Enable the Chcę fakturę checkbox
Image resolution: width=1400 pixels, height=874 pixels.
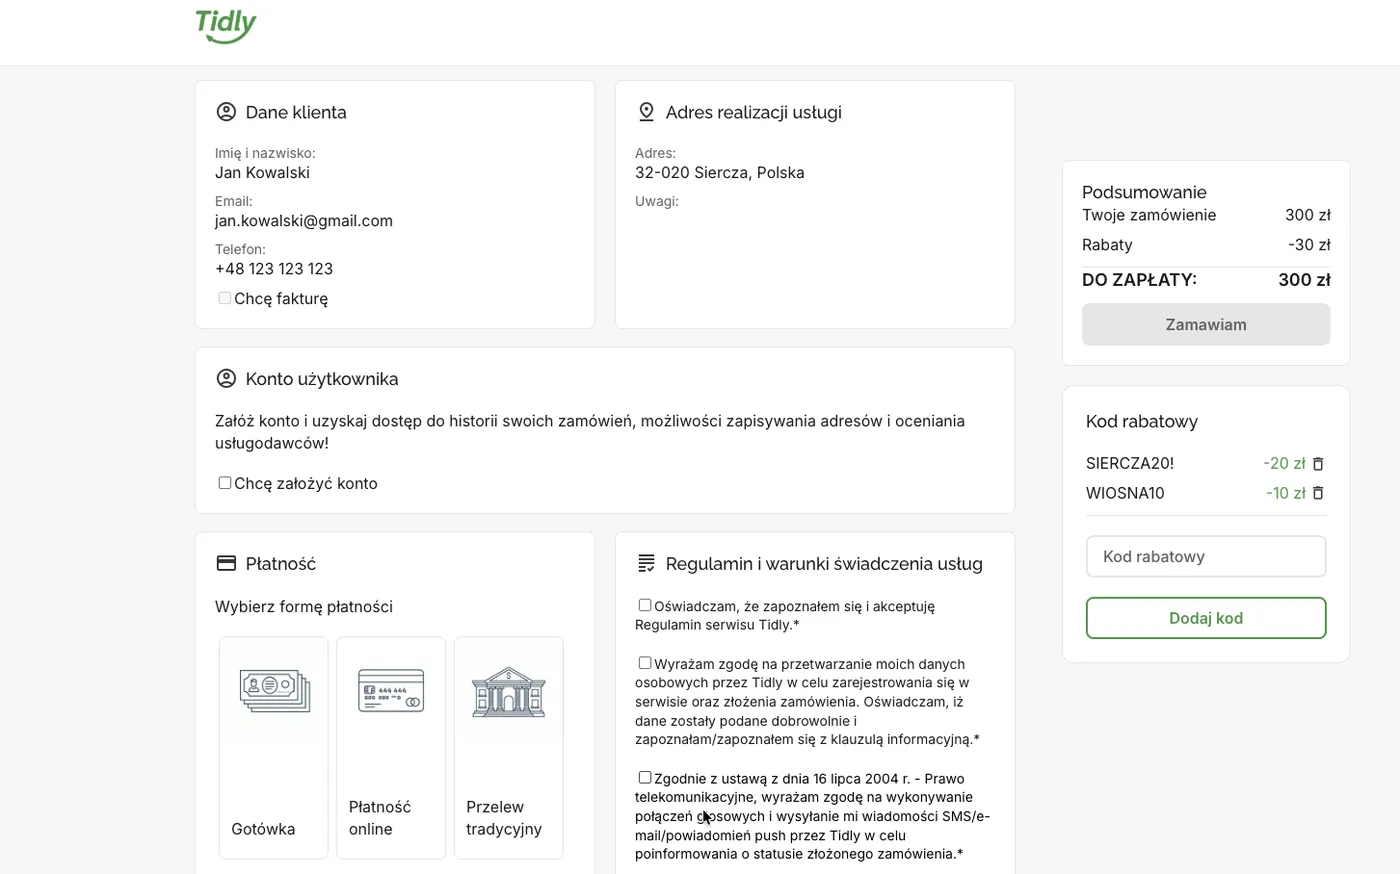[225, 298]
